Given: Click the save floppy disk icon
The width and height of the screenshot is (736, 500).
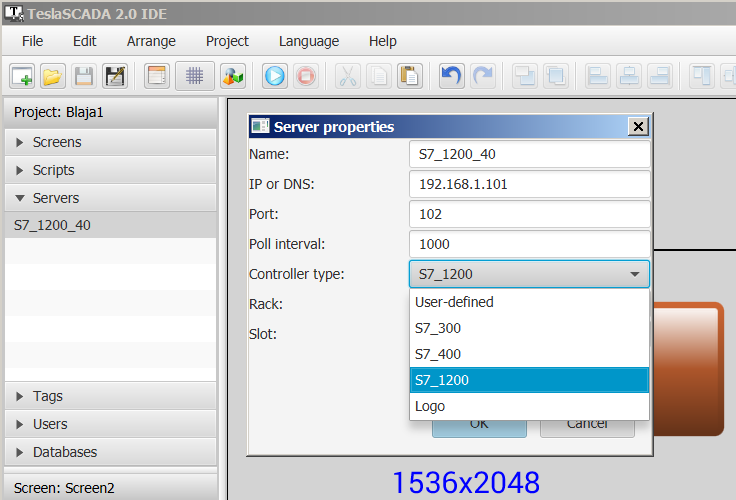Looking at the screenshot, I should [84, 76].
